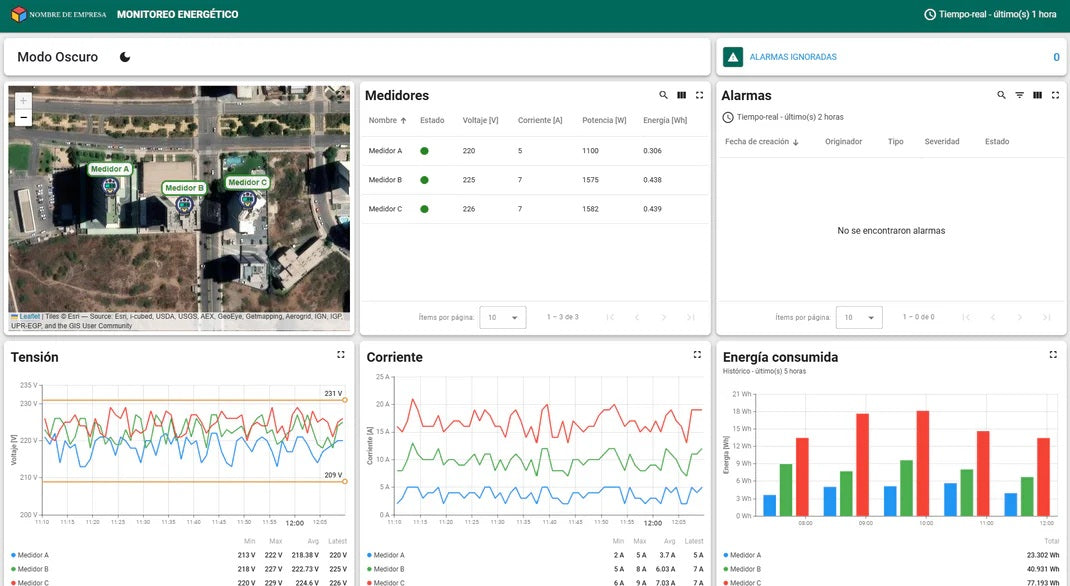The height and width of the screenshot is (586, 1070).
Task: Expand Corriente chart to fullscreen
Action: click(x=697, y=355)
